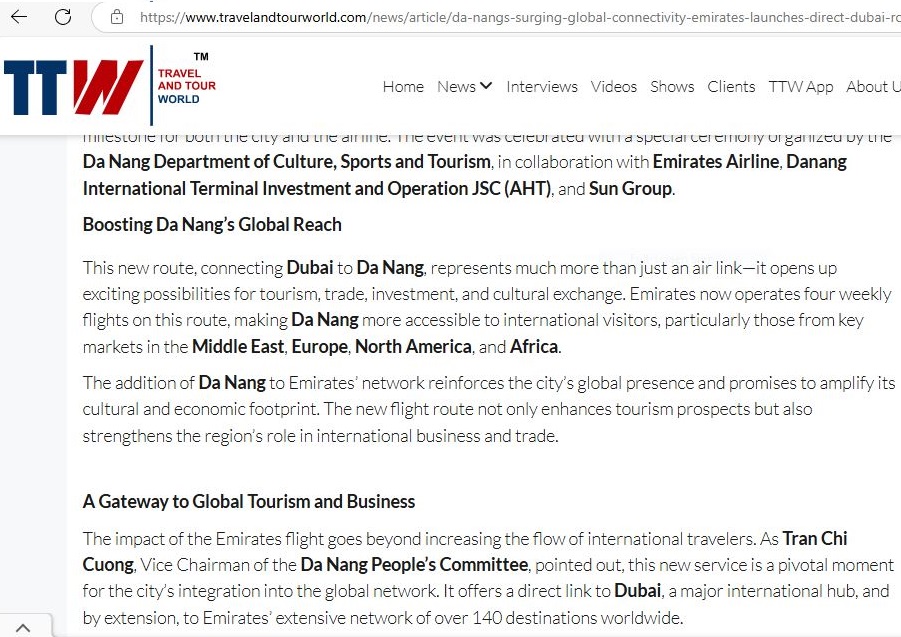
Task: Click the TTW Travel and Tour World logo
Action: pyautogui.click(x=110, y=85)
